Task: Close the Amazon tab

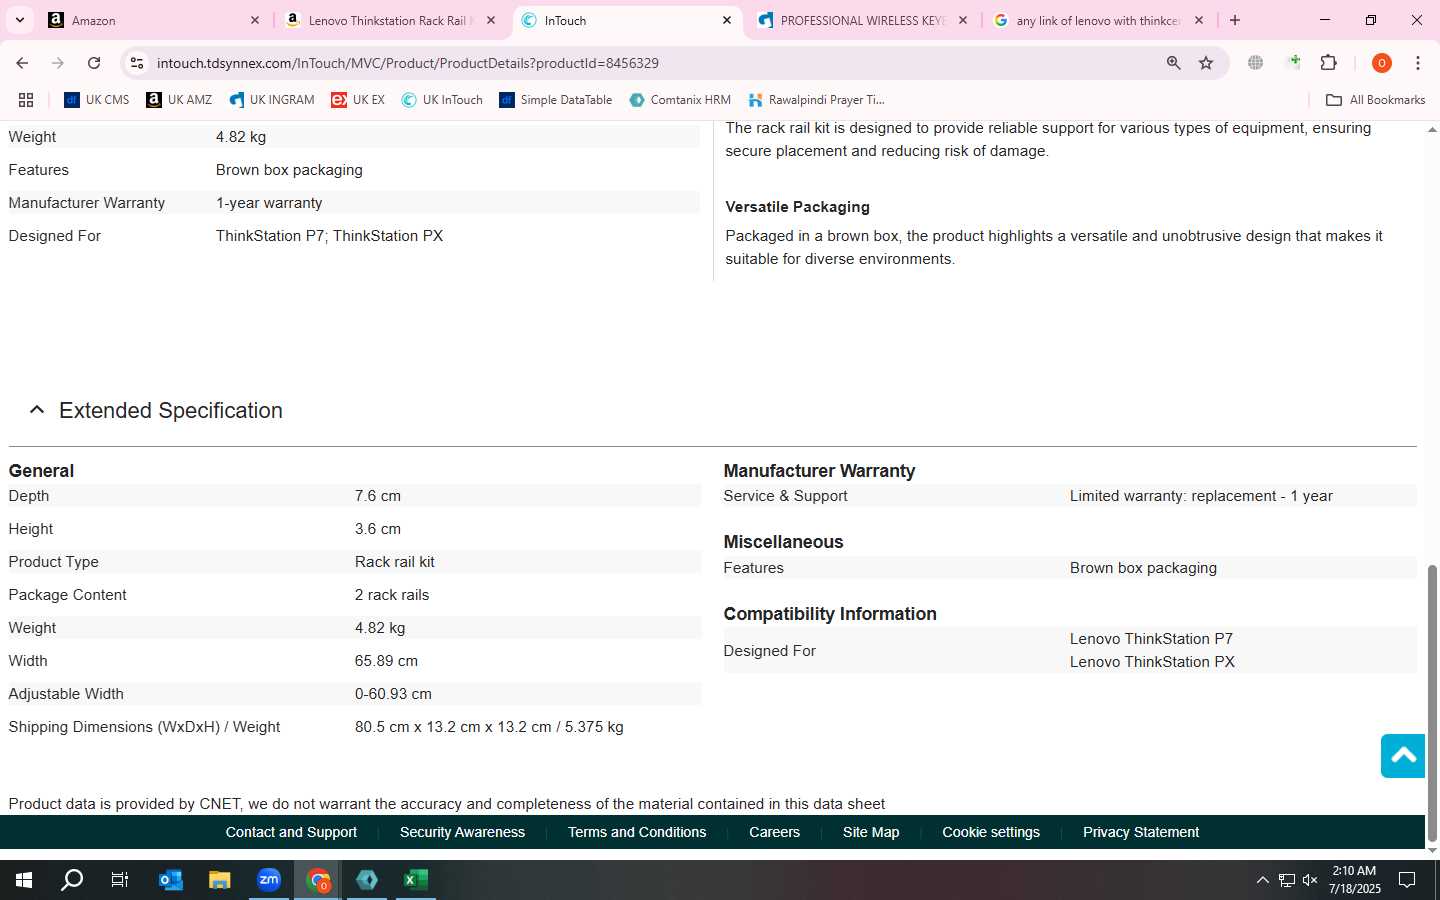Action: 254,20
